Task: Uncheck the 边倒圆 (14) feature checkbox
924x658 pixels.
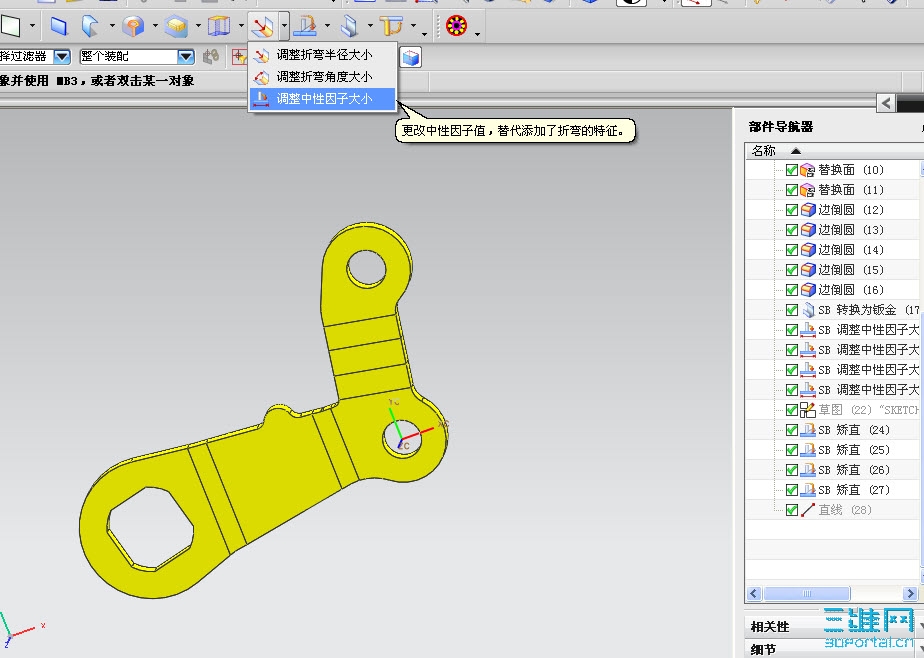Action: (792, 250)
